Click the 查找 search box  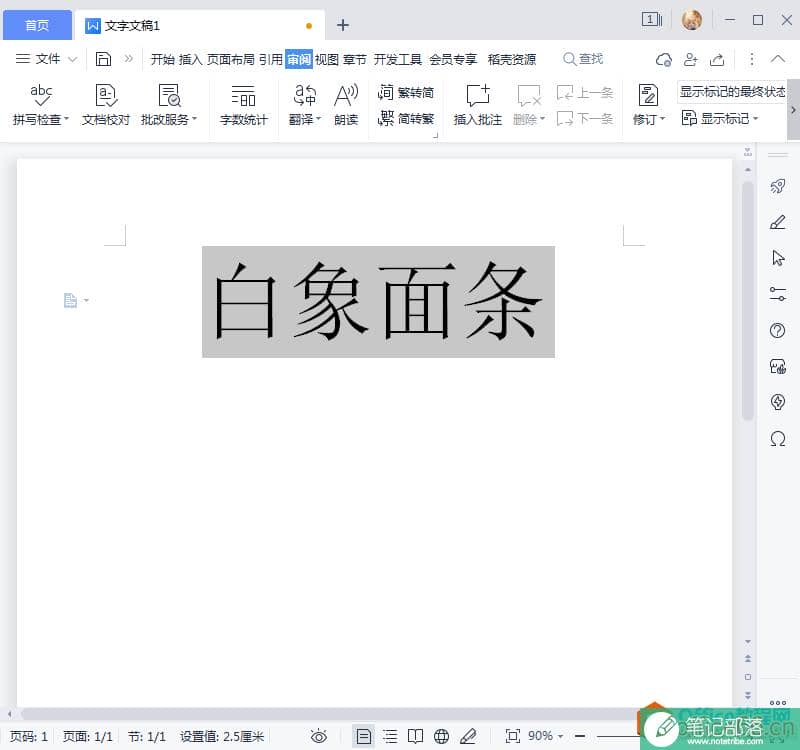[583, 59]
